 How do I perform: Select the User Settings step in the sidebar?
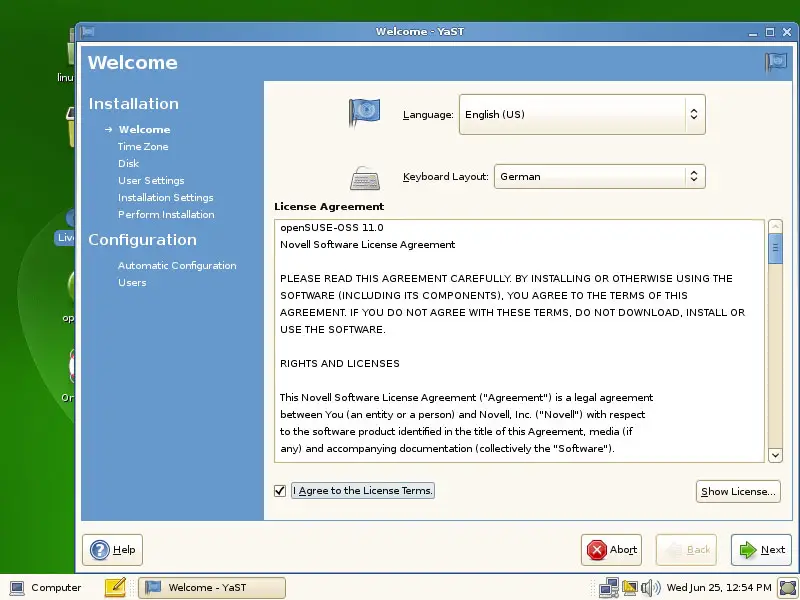click(x=151, y=181)
